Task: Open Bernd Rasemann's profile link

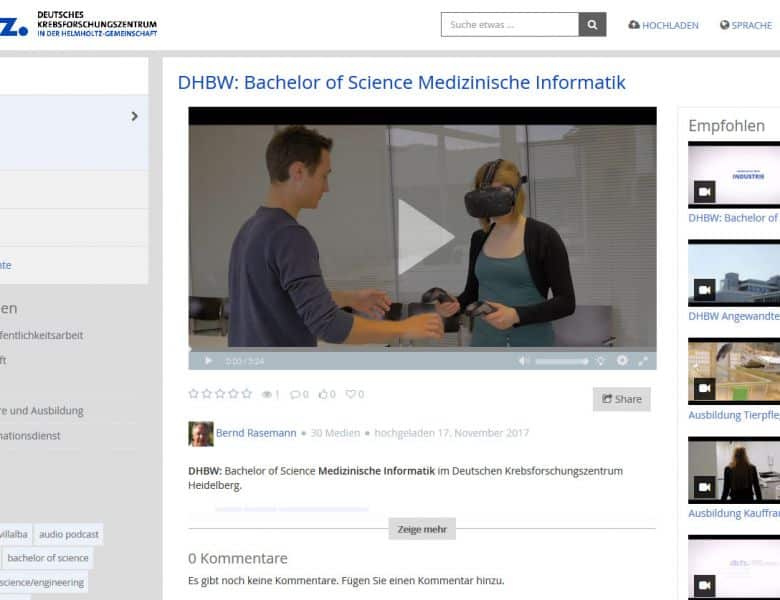Action: (x=256, y=433)
